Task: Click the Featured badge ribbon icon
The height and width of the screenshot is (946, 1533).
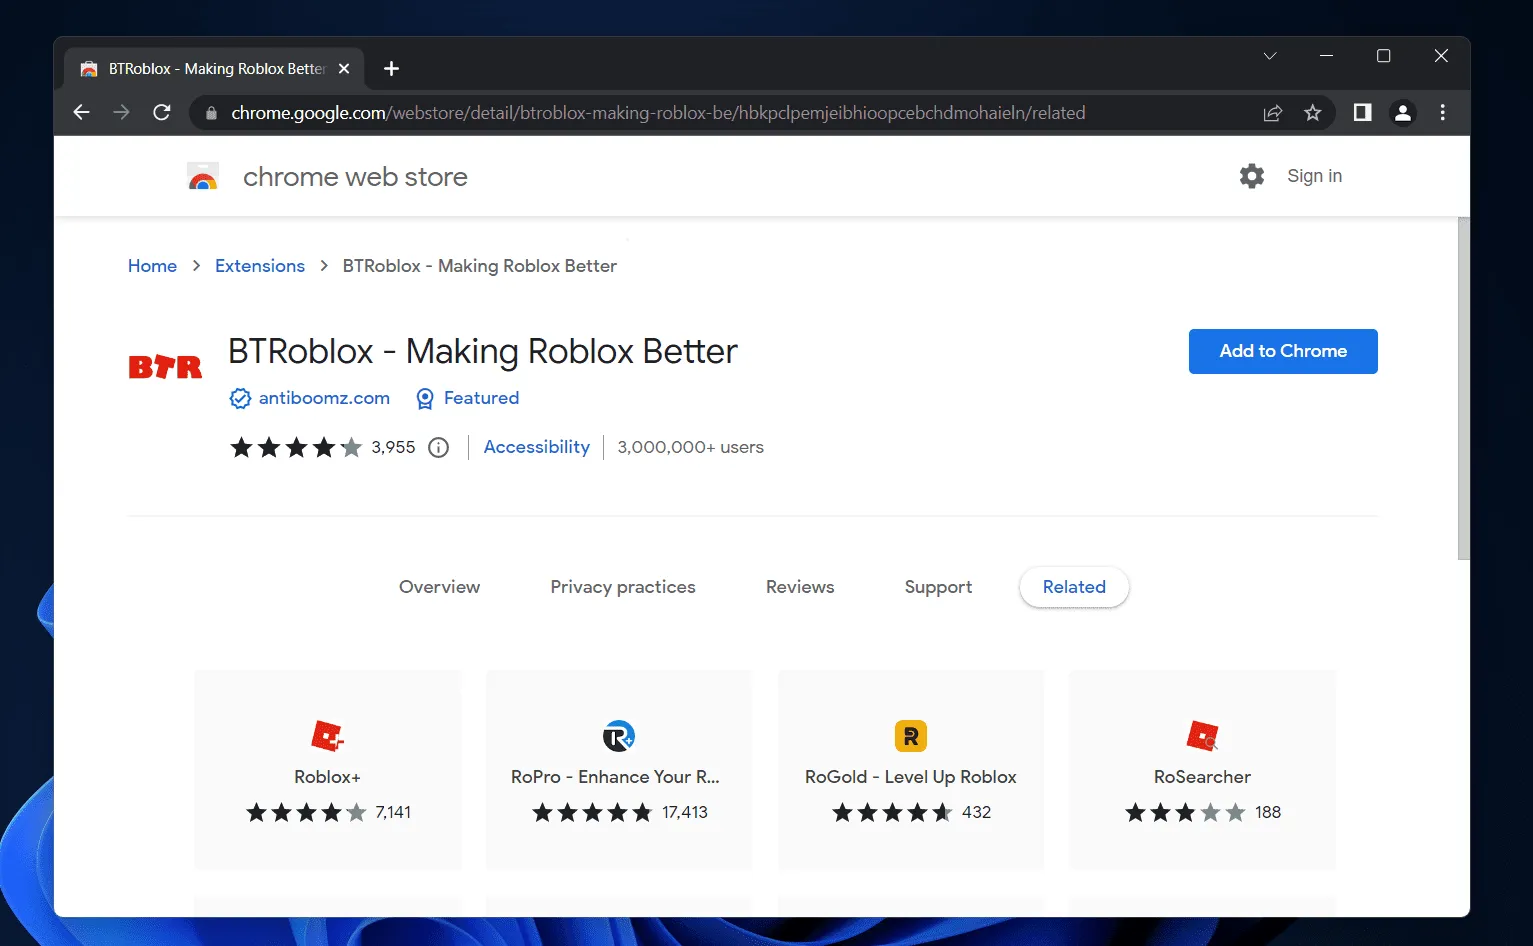Action: (425, 398)
